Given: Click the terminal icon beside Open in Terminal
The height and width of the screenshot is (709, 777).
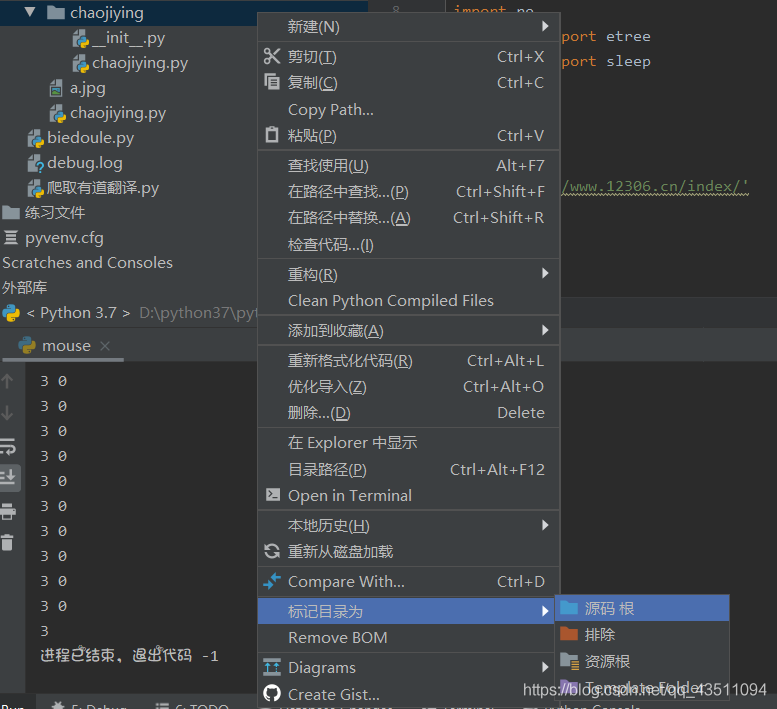Looking at the screenshot, I should (x=273, y=494).
